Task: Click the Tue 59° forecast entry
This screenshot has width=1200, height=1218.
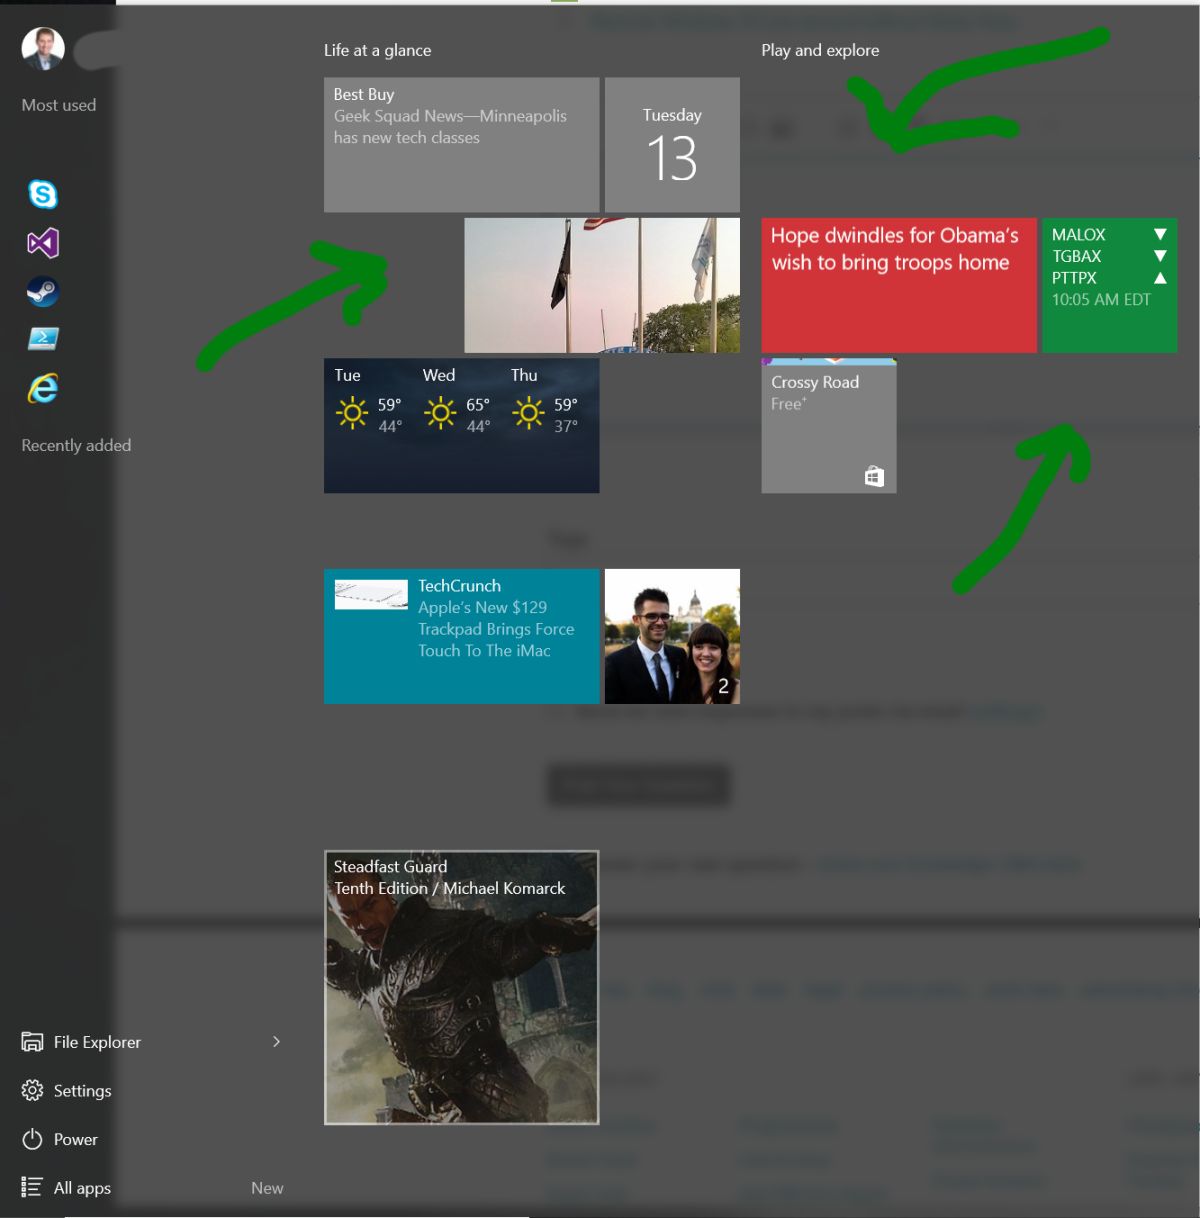Action: click(x=369, y=401)
